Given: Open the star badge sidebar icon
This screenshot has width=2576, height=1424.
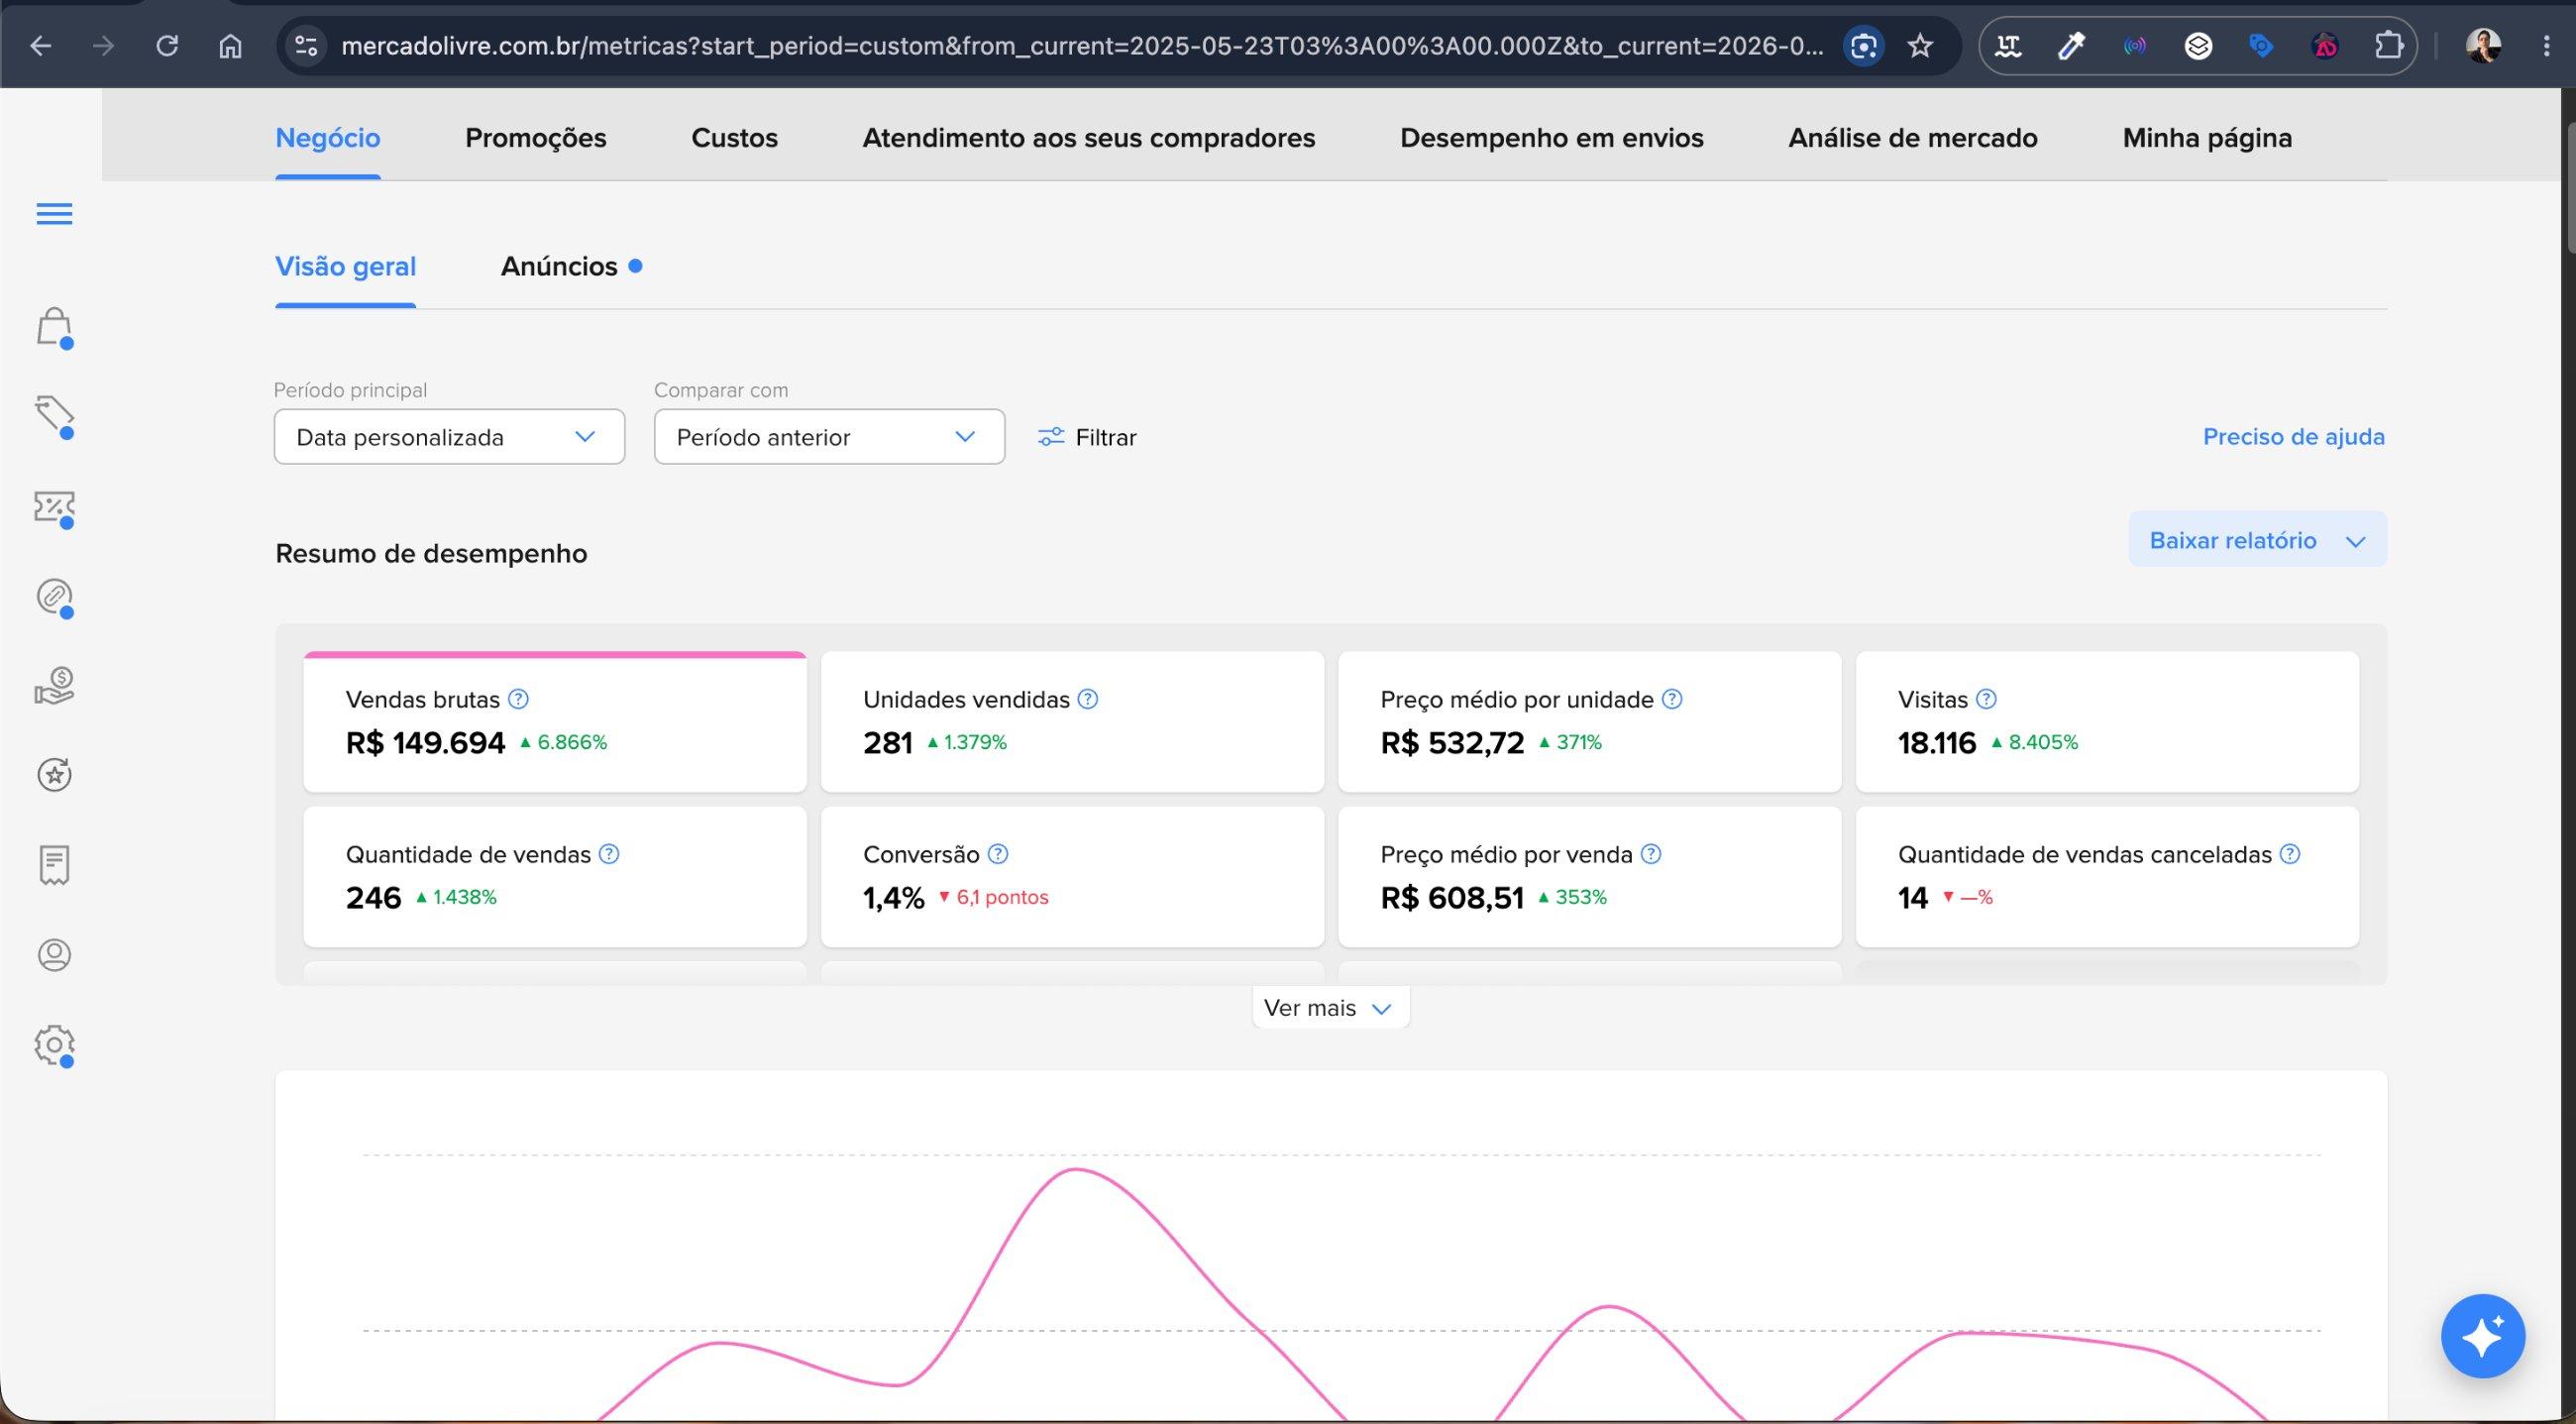Looking at the screenshot, I should pyautogui.click(x=54, y=775).
